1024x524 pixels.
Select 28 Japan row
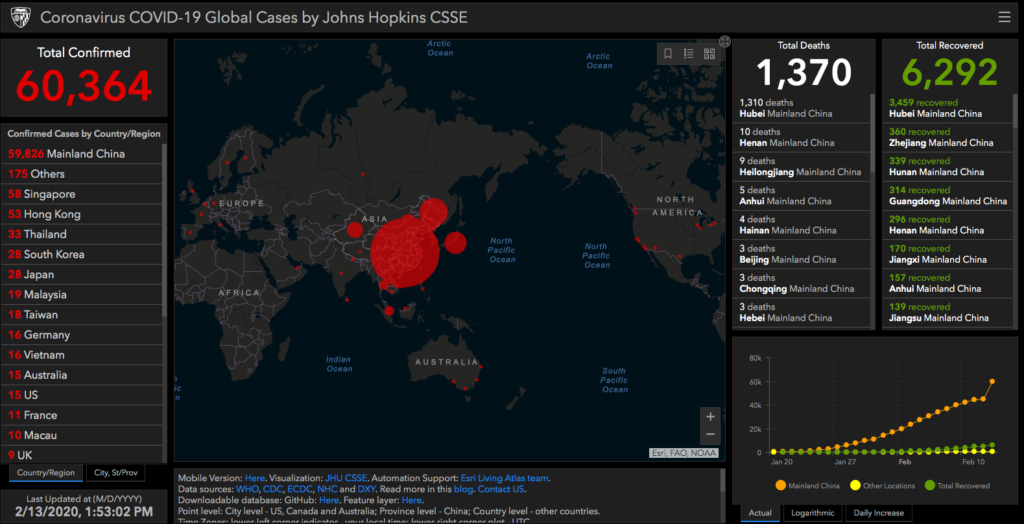pyautogui.click(x=84, y=274)
